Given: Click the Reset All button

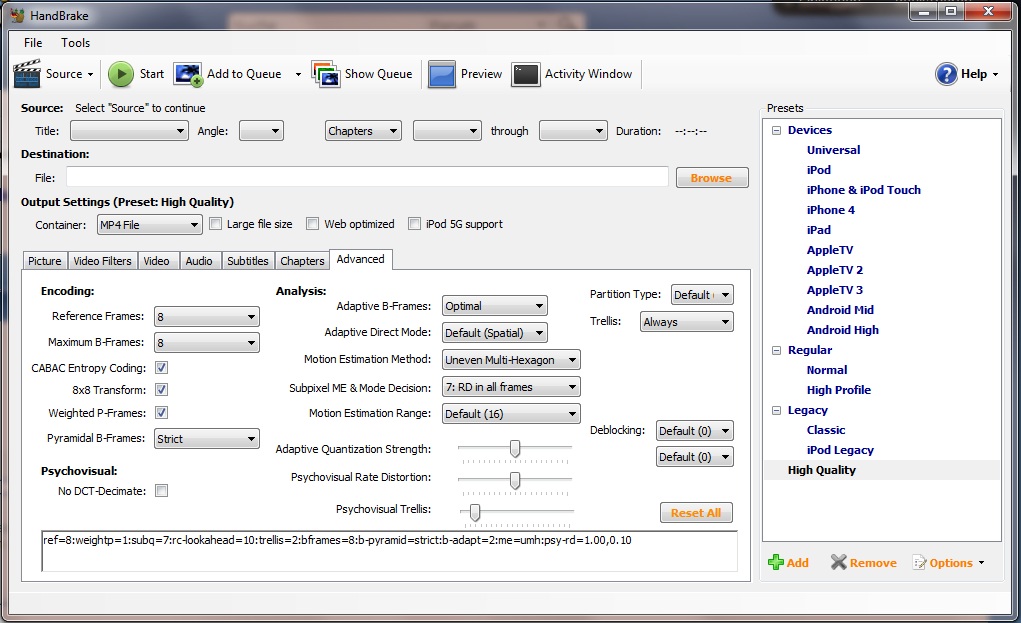Looking at the screenshot, I should (x=696, y=513).
